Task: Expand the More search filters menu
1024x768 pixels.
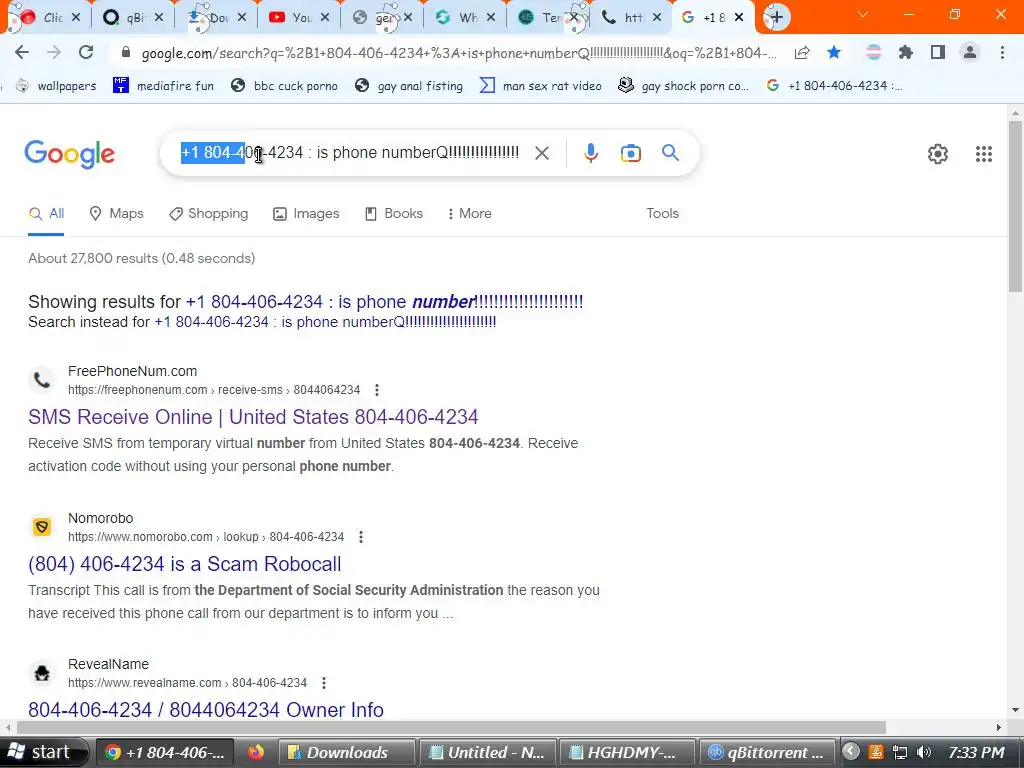Action: coord(470,214)
